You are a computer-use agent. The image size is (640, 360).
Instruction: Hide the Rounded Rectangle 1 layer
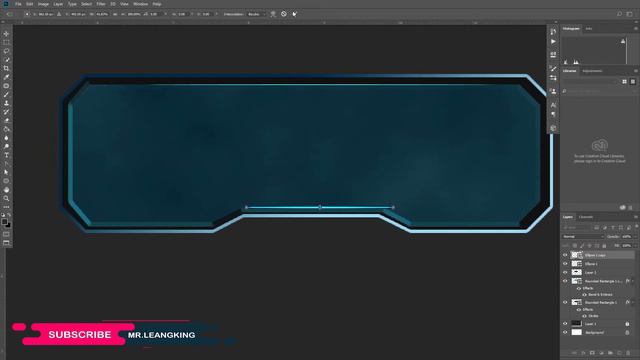565,302
